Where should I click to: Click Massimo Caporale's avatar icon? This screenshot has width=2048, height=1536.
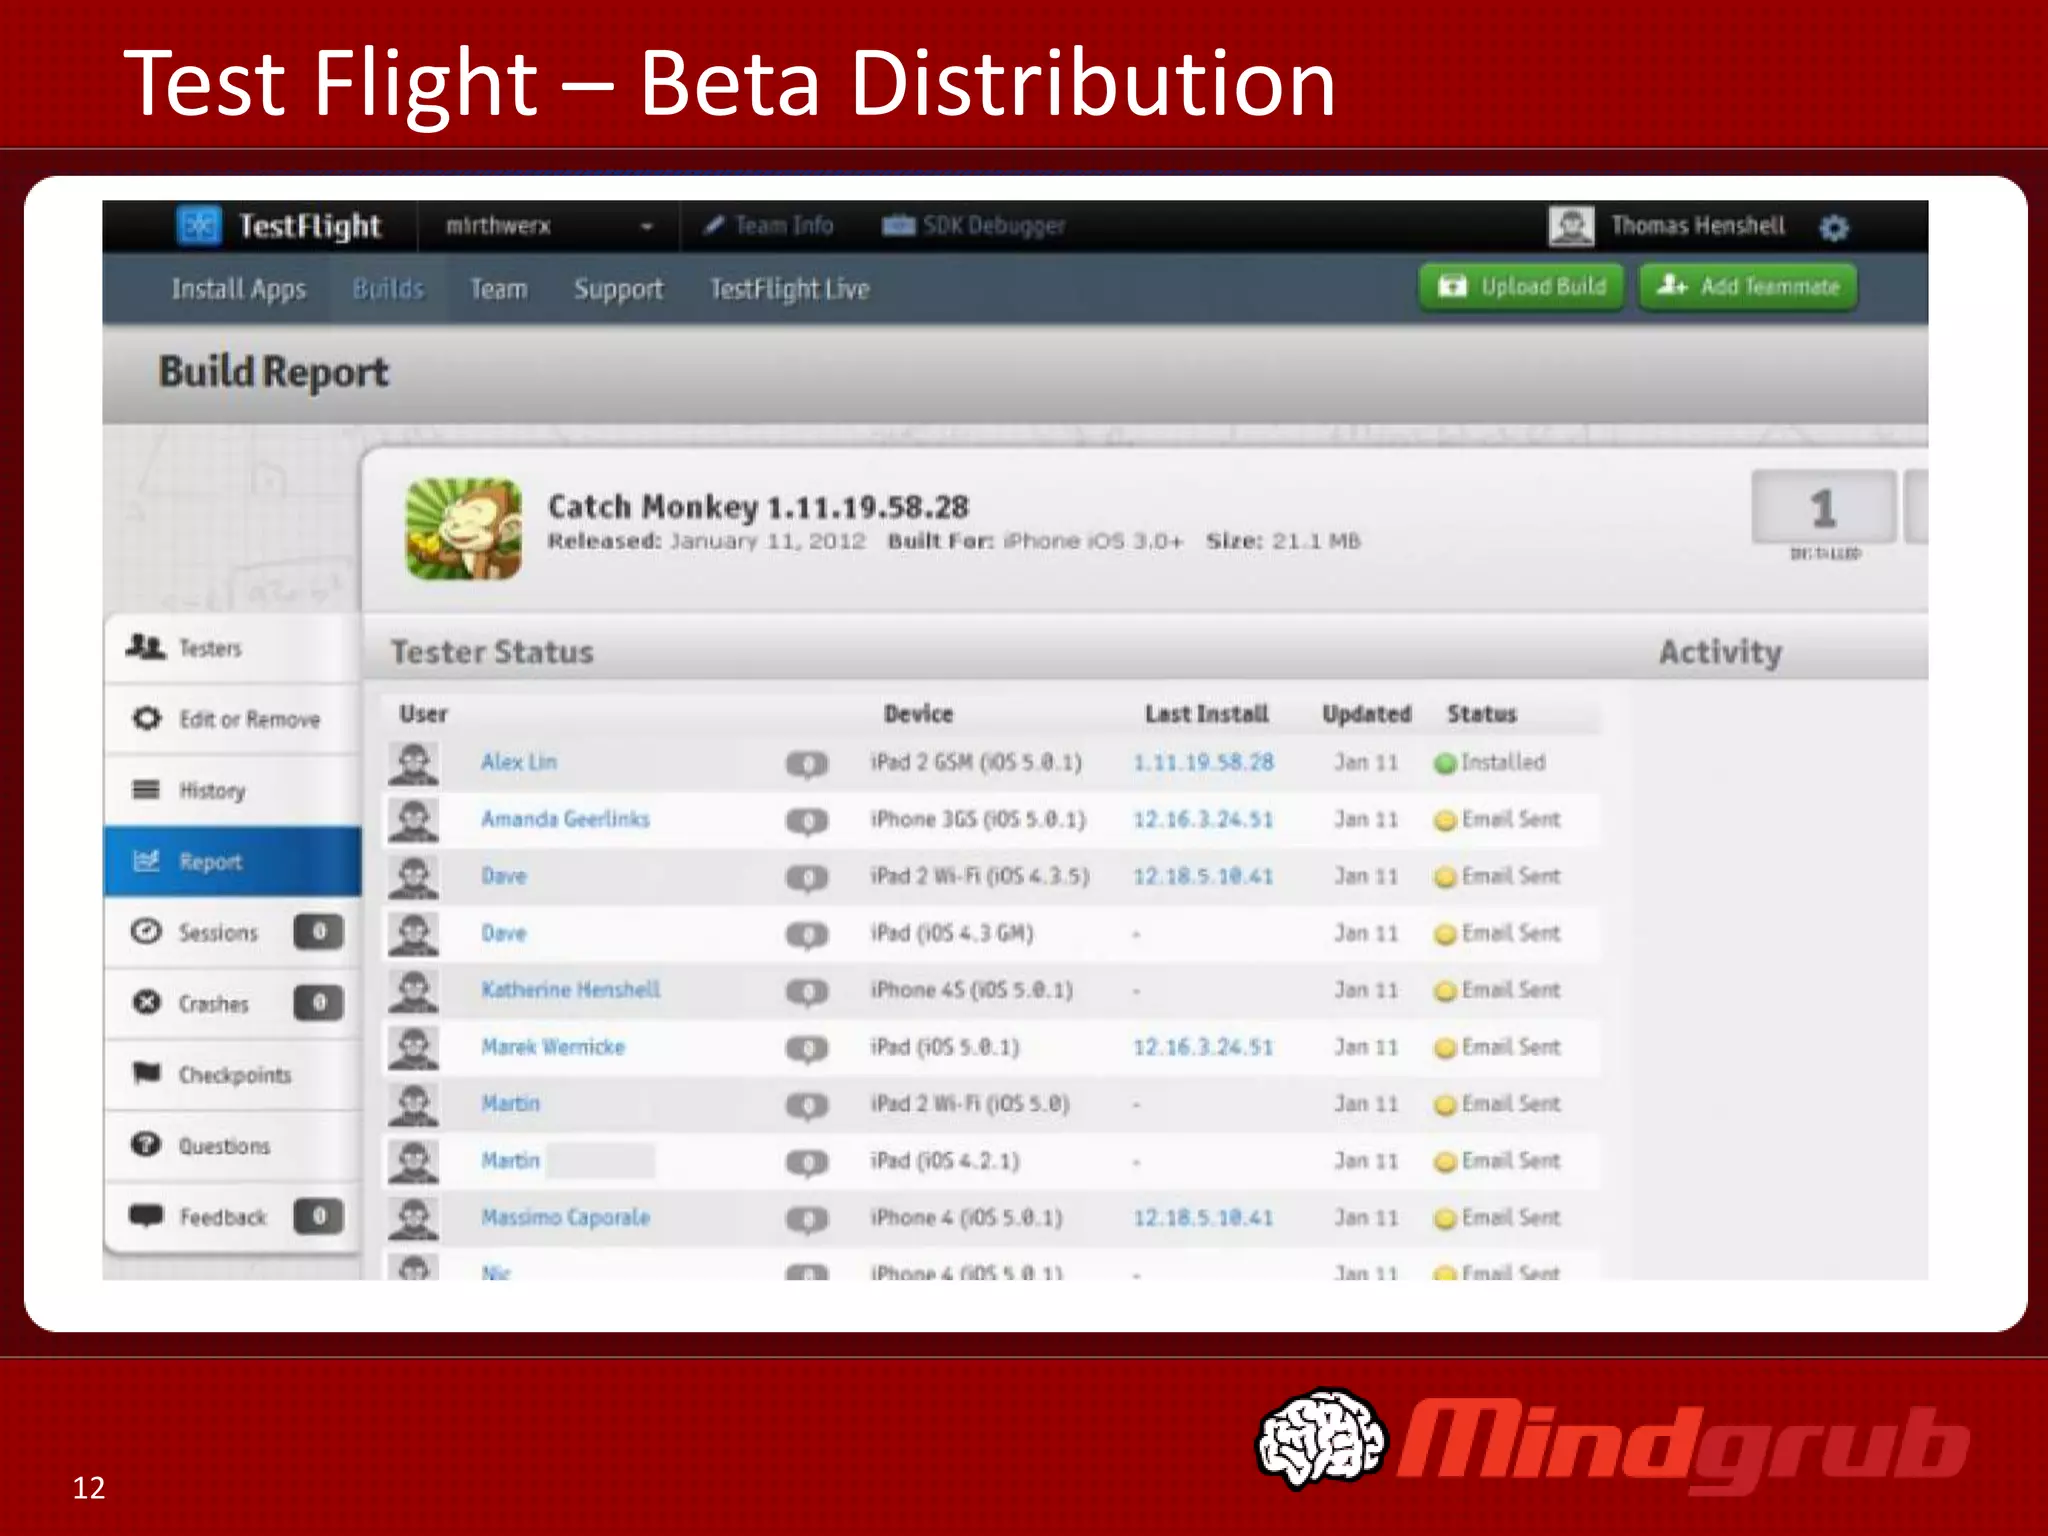click(x=413, y=1218)
